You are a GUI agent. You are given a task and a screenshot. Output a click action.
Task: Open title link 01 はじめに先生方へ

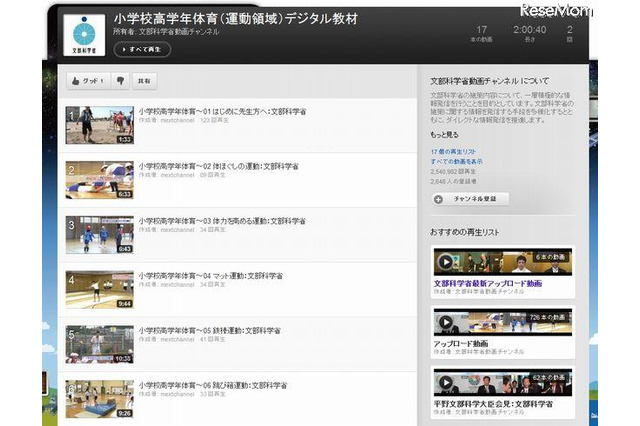point(222,111)
